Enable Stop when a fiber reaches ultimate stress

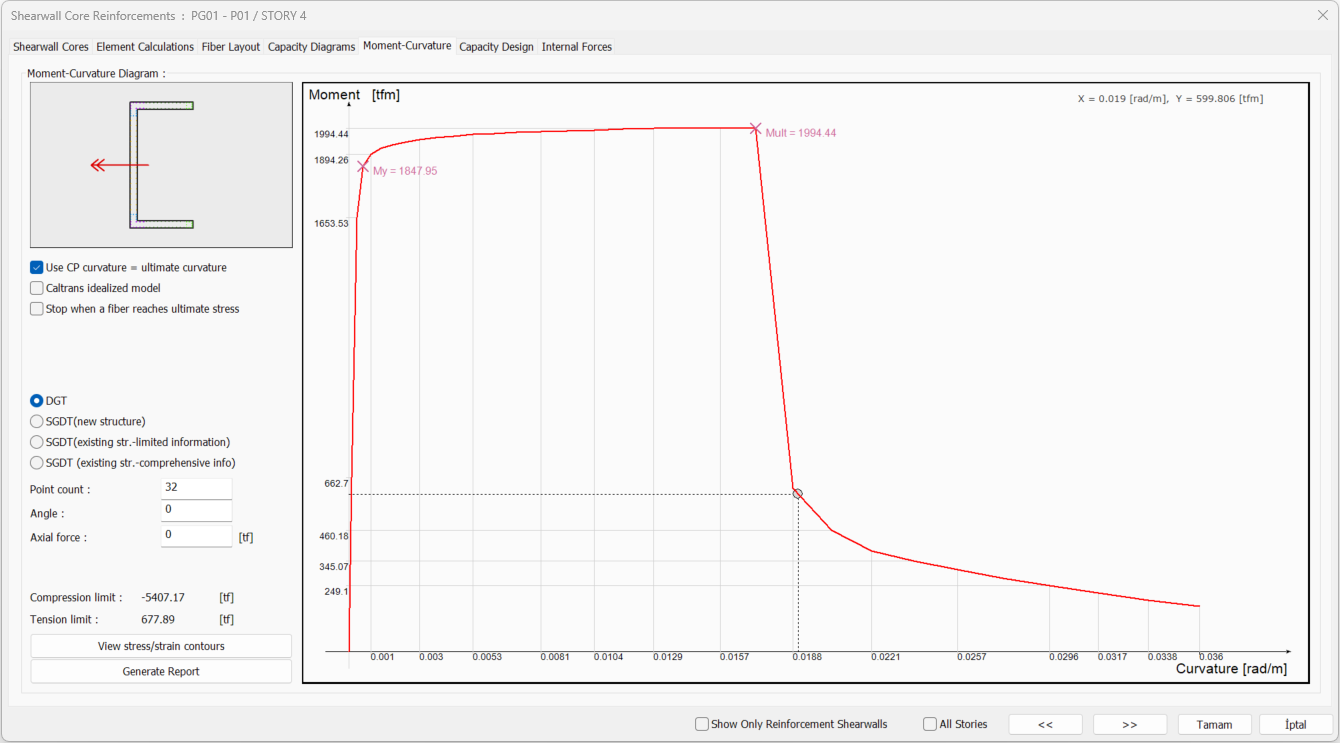point(37,309)
